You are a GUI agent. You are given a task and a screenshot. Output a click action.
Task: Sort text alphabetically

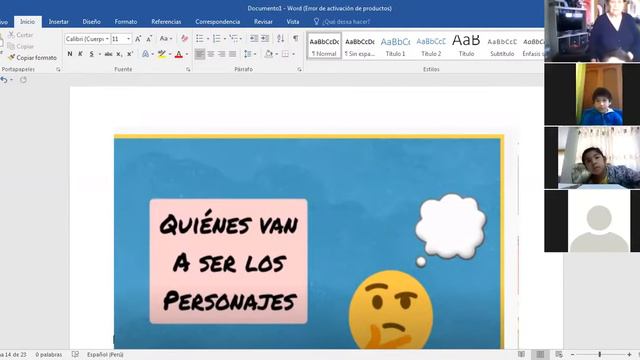click(x=280, y=38)
